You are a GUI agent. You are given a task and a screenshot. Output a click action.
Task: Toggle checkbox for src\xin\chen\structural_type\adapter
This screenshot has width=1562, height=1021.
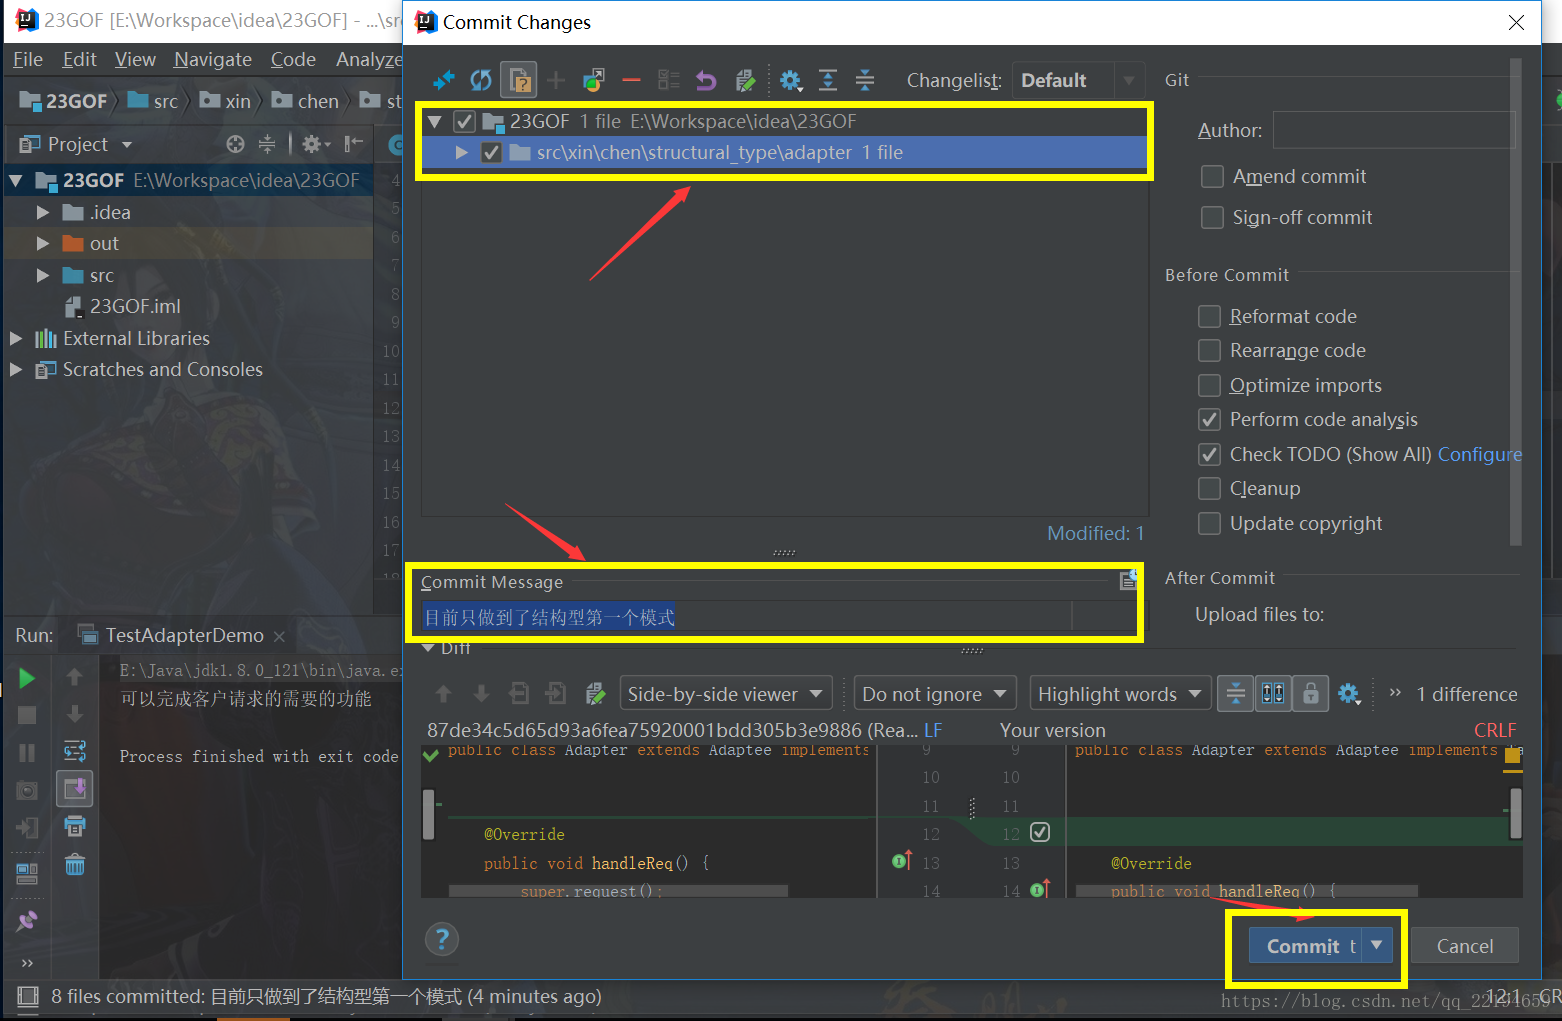pos(491,153)
